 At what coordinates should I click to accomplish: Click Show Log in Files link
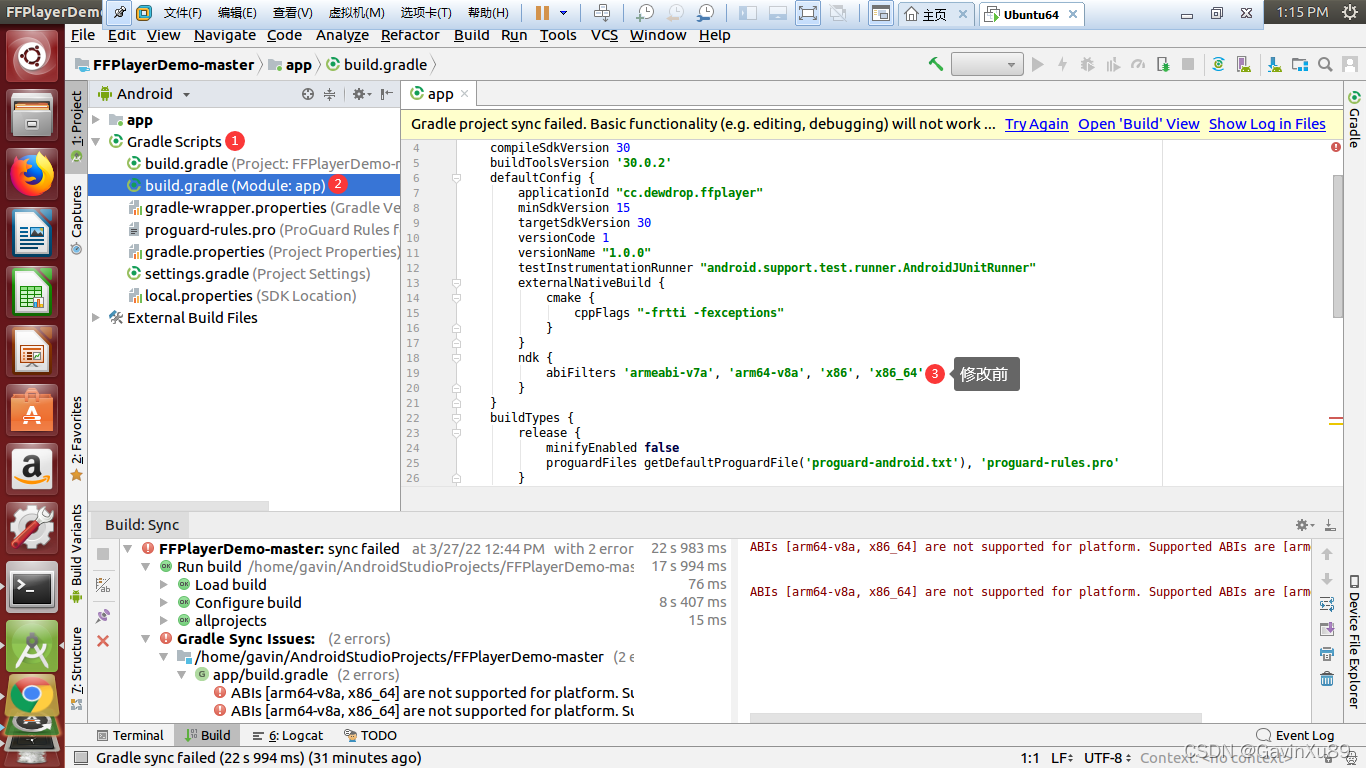pos(1267,124)
